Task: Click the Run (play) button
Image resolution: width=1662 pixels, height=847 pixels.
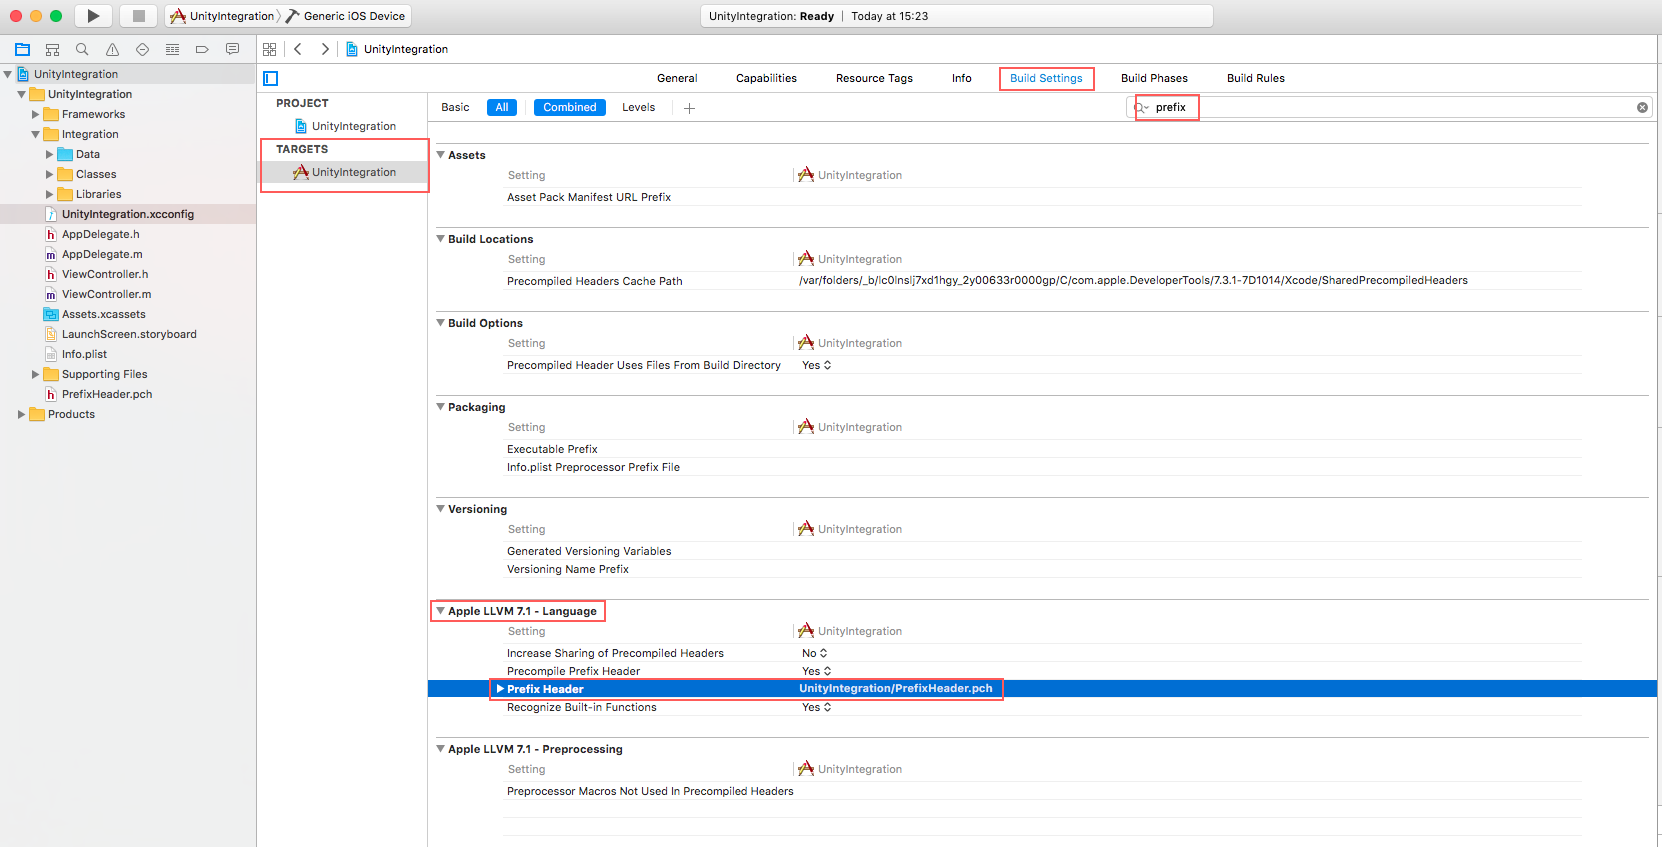Action: (93, 16)
